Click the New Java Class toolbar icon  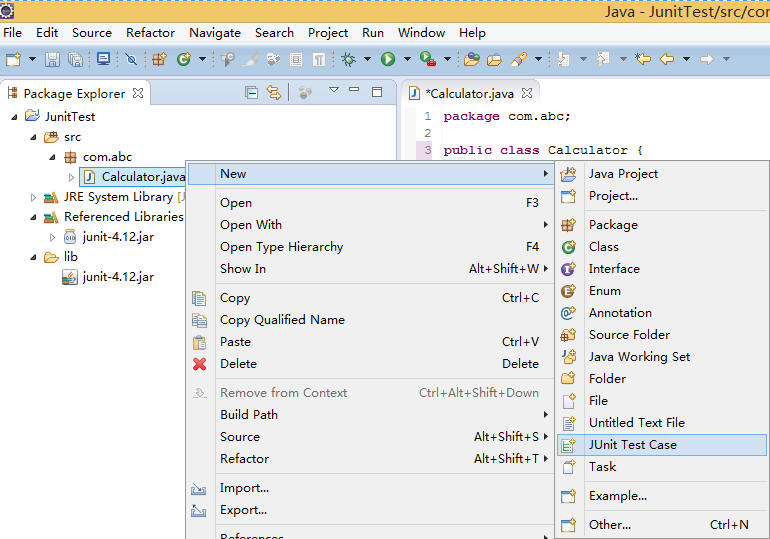184,59
